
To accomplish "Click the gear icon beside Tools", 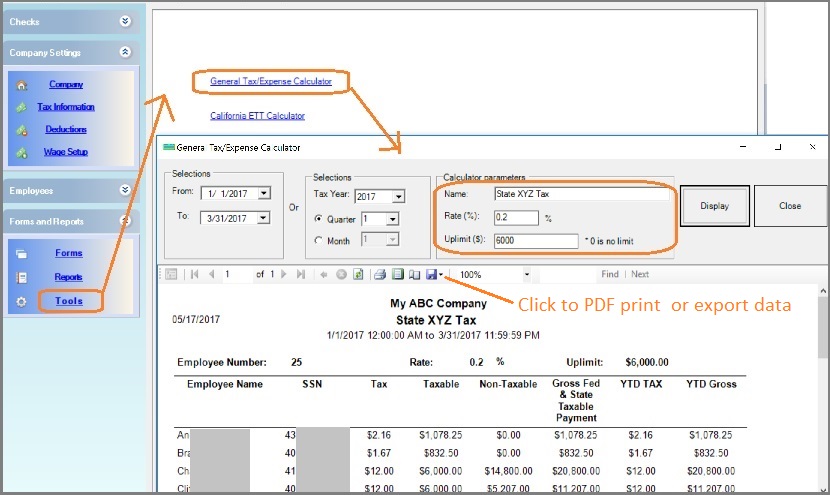I will pos(21,301).
